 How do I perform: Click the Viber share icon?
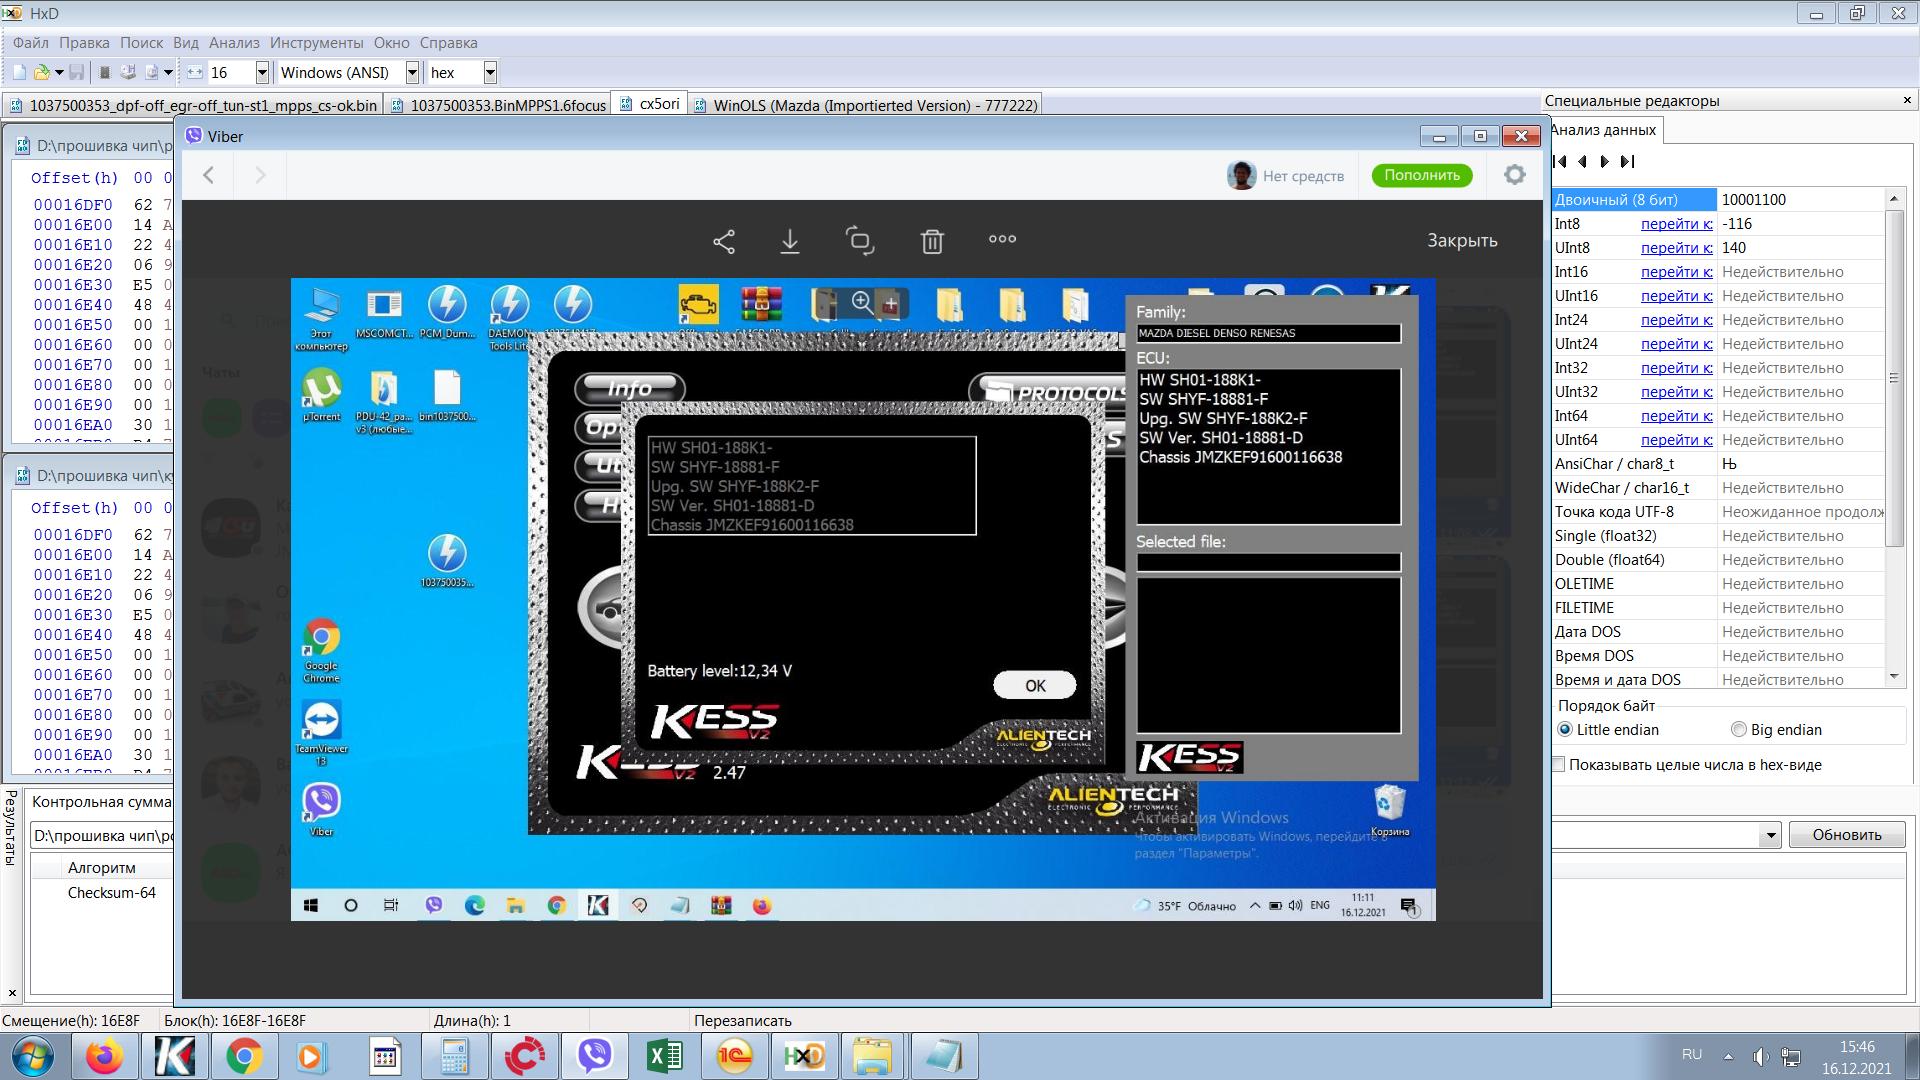724,241
